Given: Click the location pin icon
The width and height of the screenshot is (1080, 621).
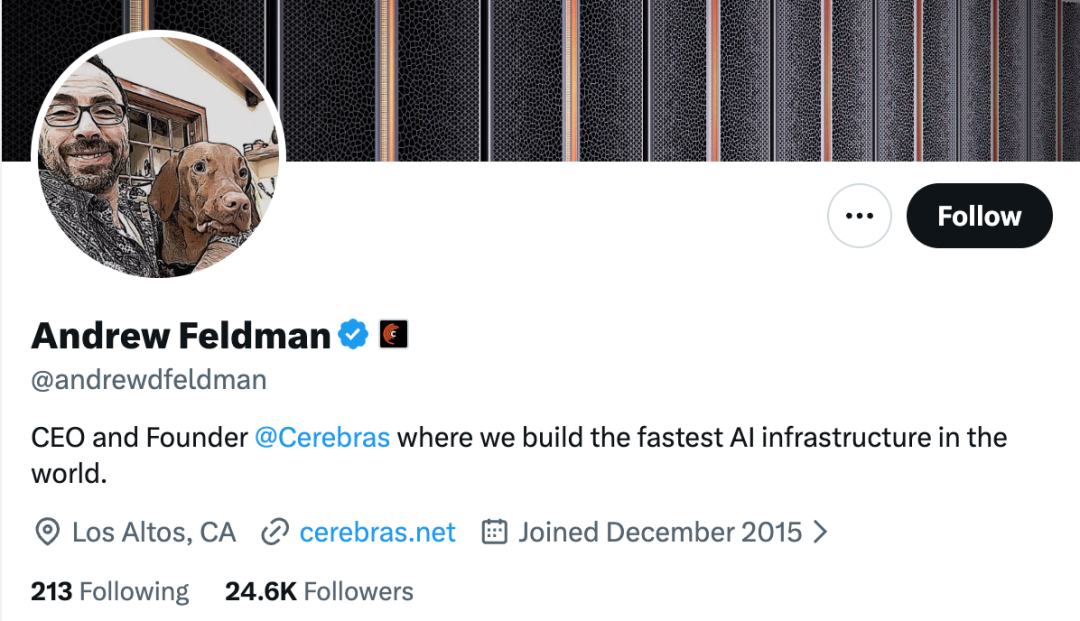Looking at the screenshot, I should 47,532.
